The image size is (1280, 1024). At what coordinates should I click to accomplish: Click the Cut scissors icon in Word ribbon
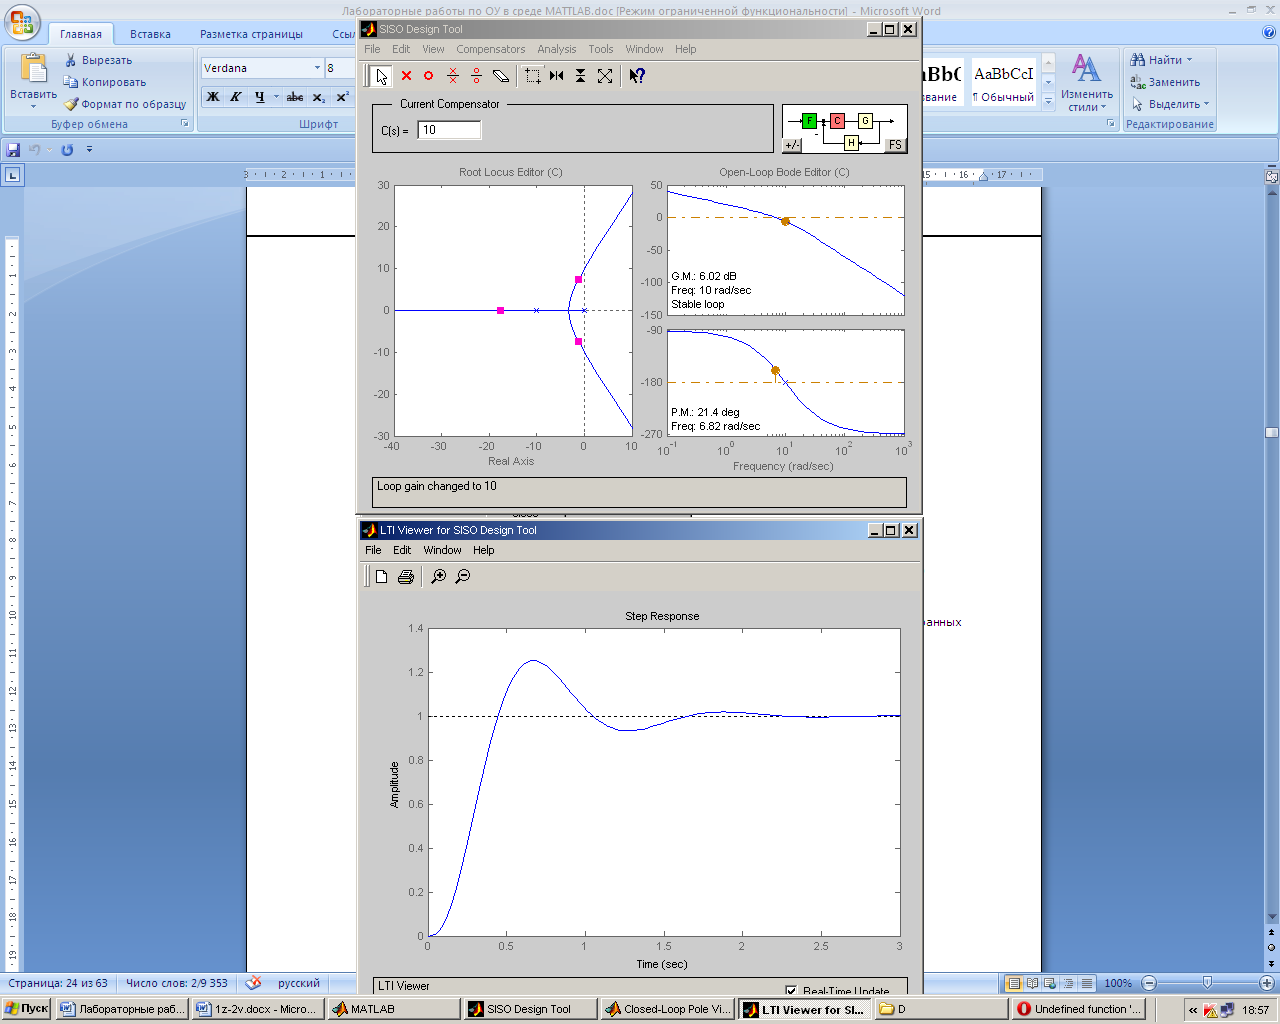coord(70,61)
